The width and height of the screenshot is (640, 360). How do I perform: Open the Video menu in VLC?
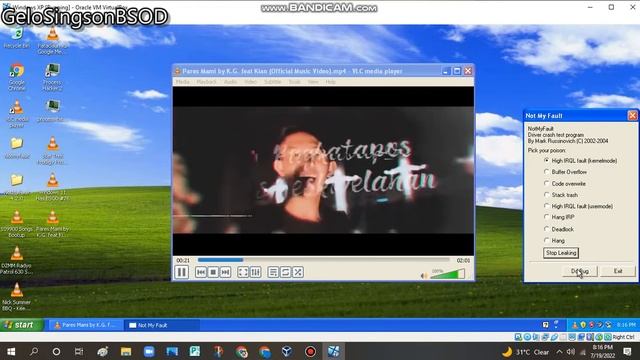click(x=250, y=82)
